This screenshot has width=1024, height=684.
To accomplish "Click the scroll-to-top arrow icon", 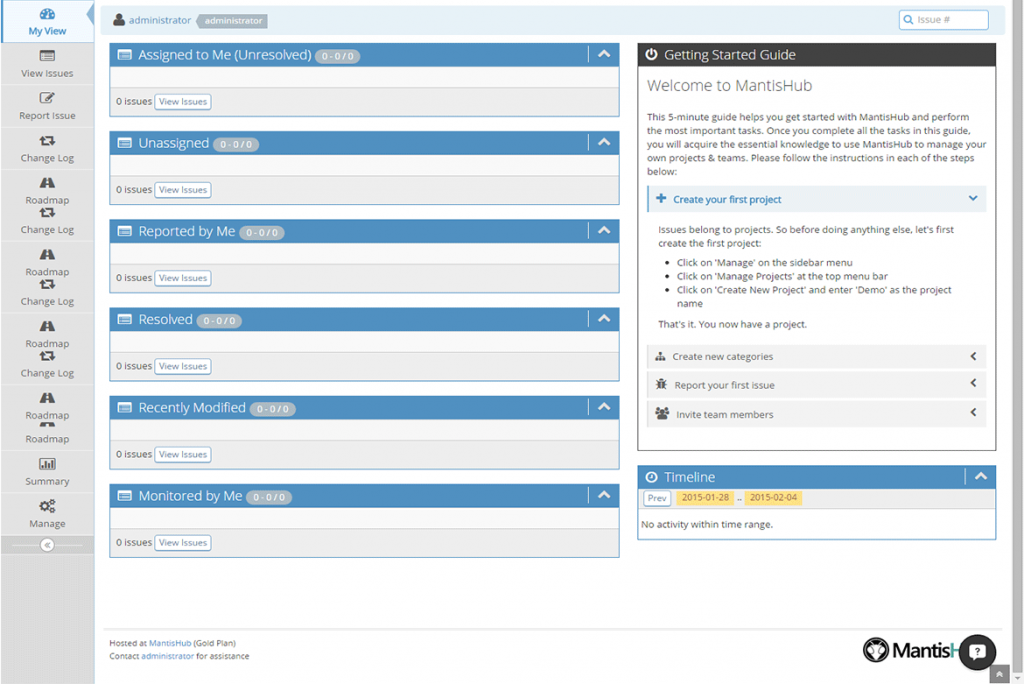I will 999,674.
